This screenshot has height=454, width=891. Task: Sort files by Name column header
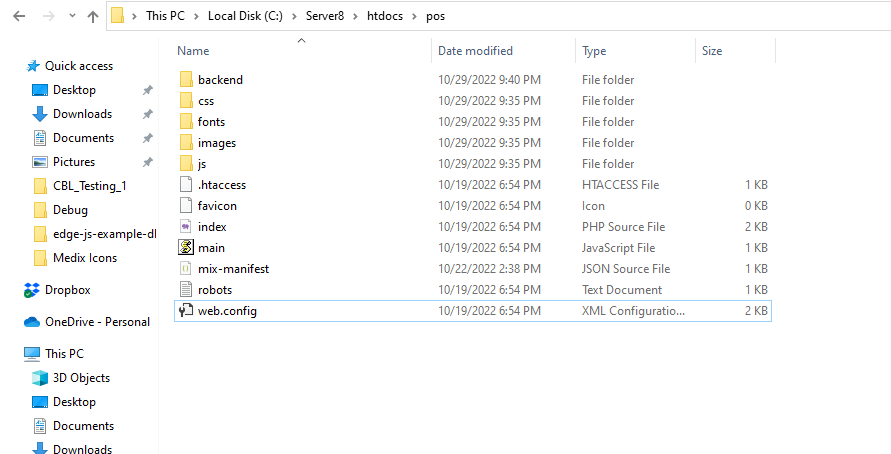point(194,51)
